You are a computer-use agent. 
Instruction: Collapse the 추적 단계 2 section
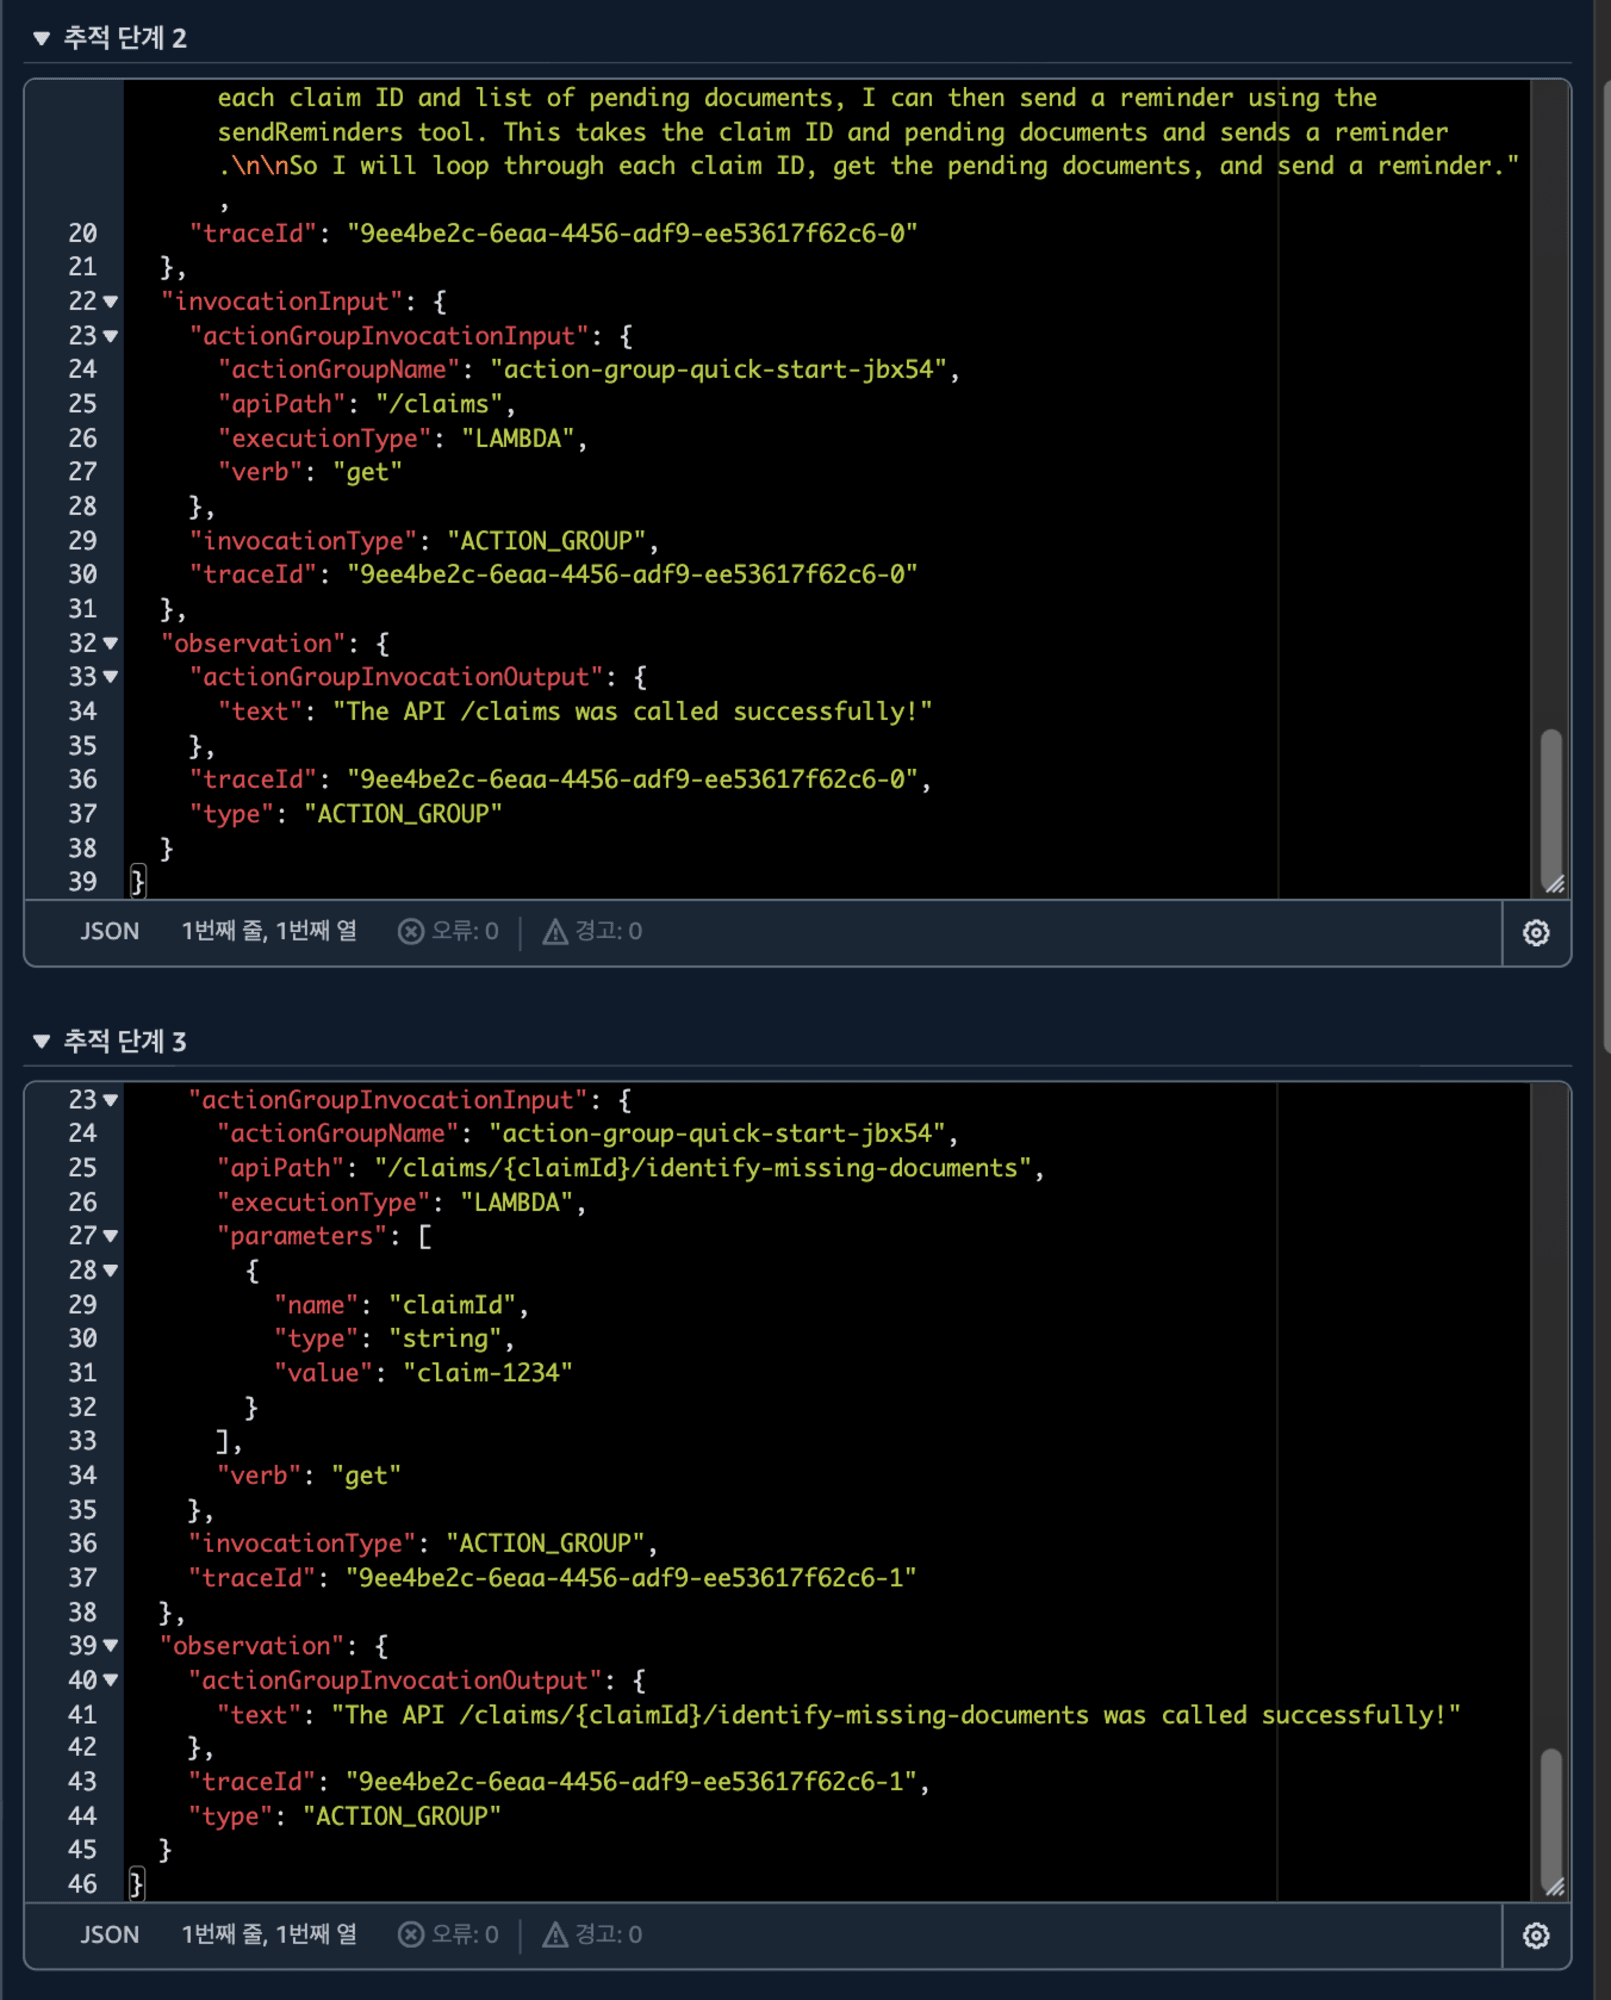pyautogui.click(x=41, y=38)
